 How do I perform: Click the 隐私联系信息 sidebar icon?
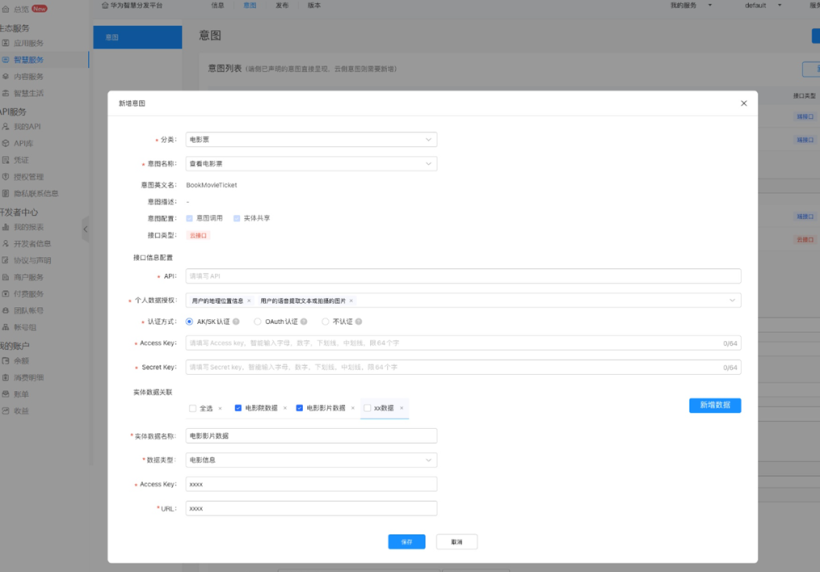(6, 193)
